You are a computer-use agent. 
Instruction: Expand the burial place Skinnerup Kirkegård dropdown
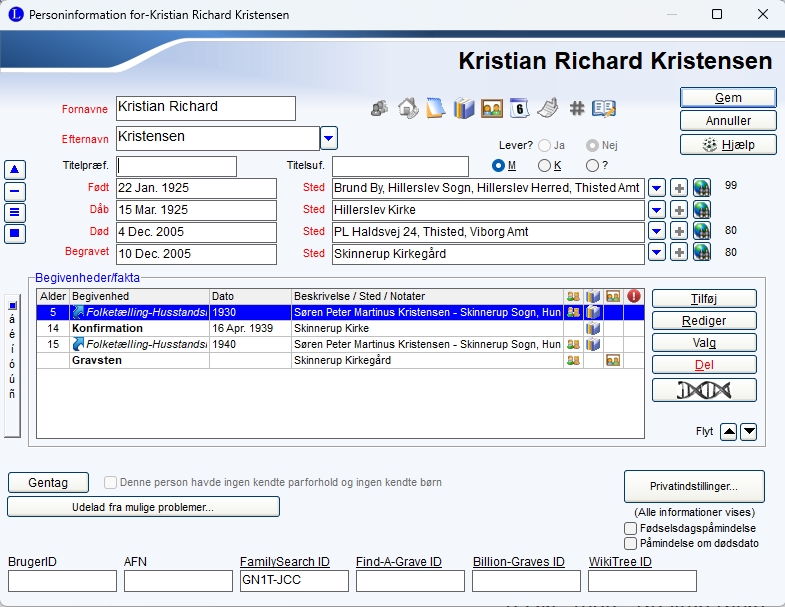click(x=656, y=253)
